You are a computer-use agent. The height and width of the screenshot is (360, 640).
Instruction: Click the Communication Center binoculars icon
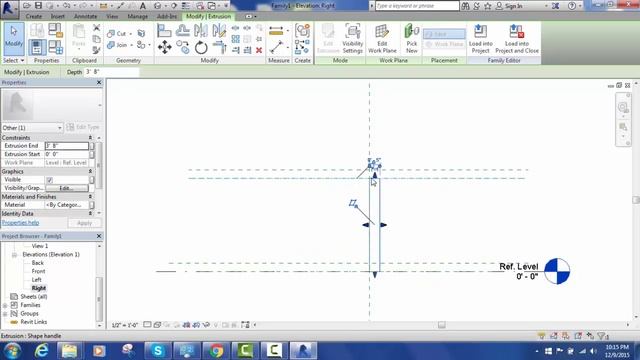coord(465,6)
